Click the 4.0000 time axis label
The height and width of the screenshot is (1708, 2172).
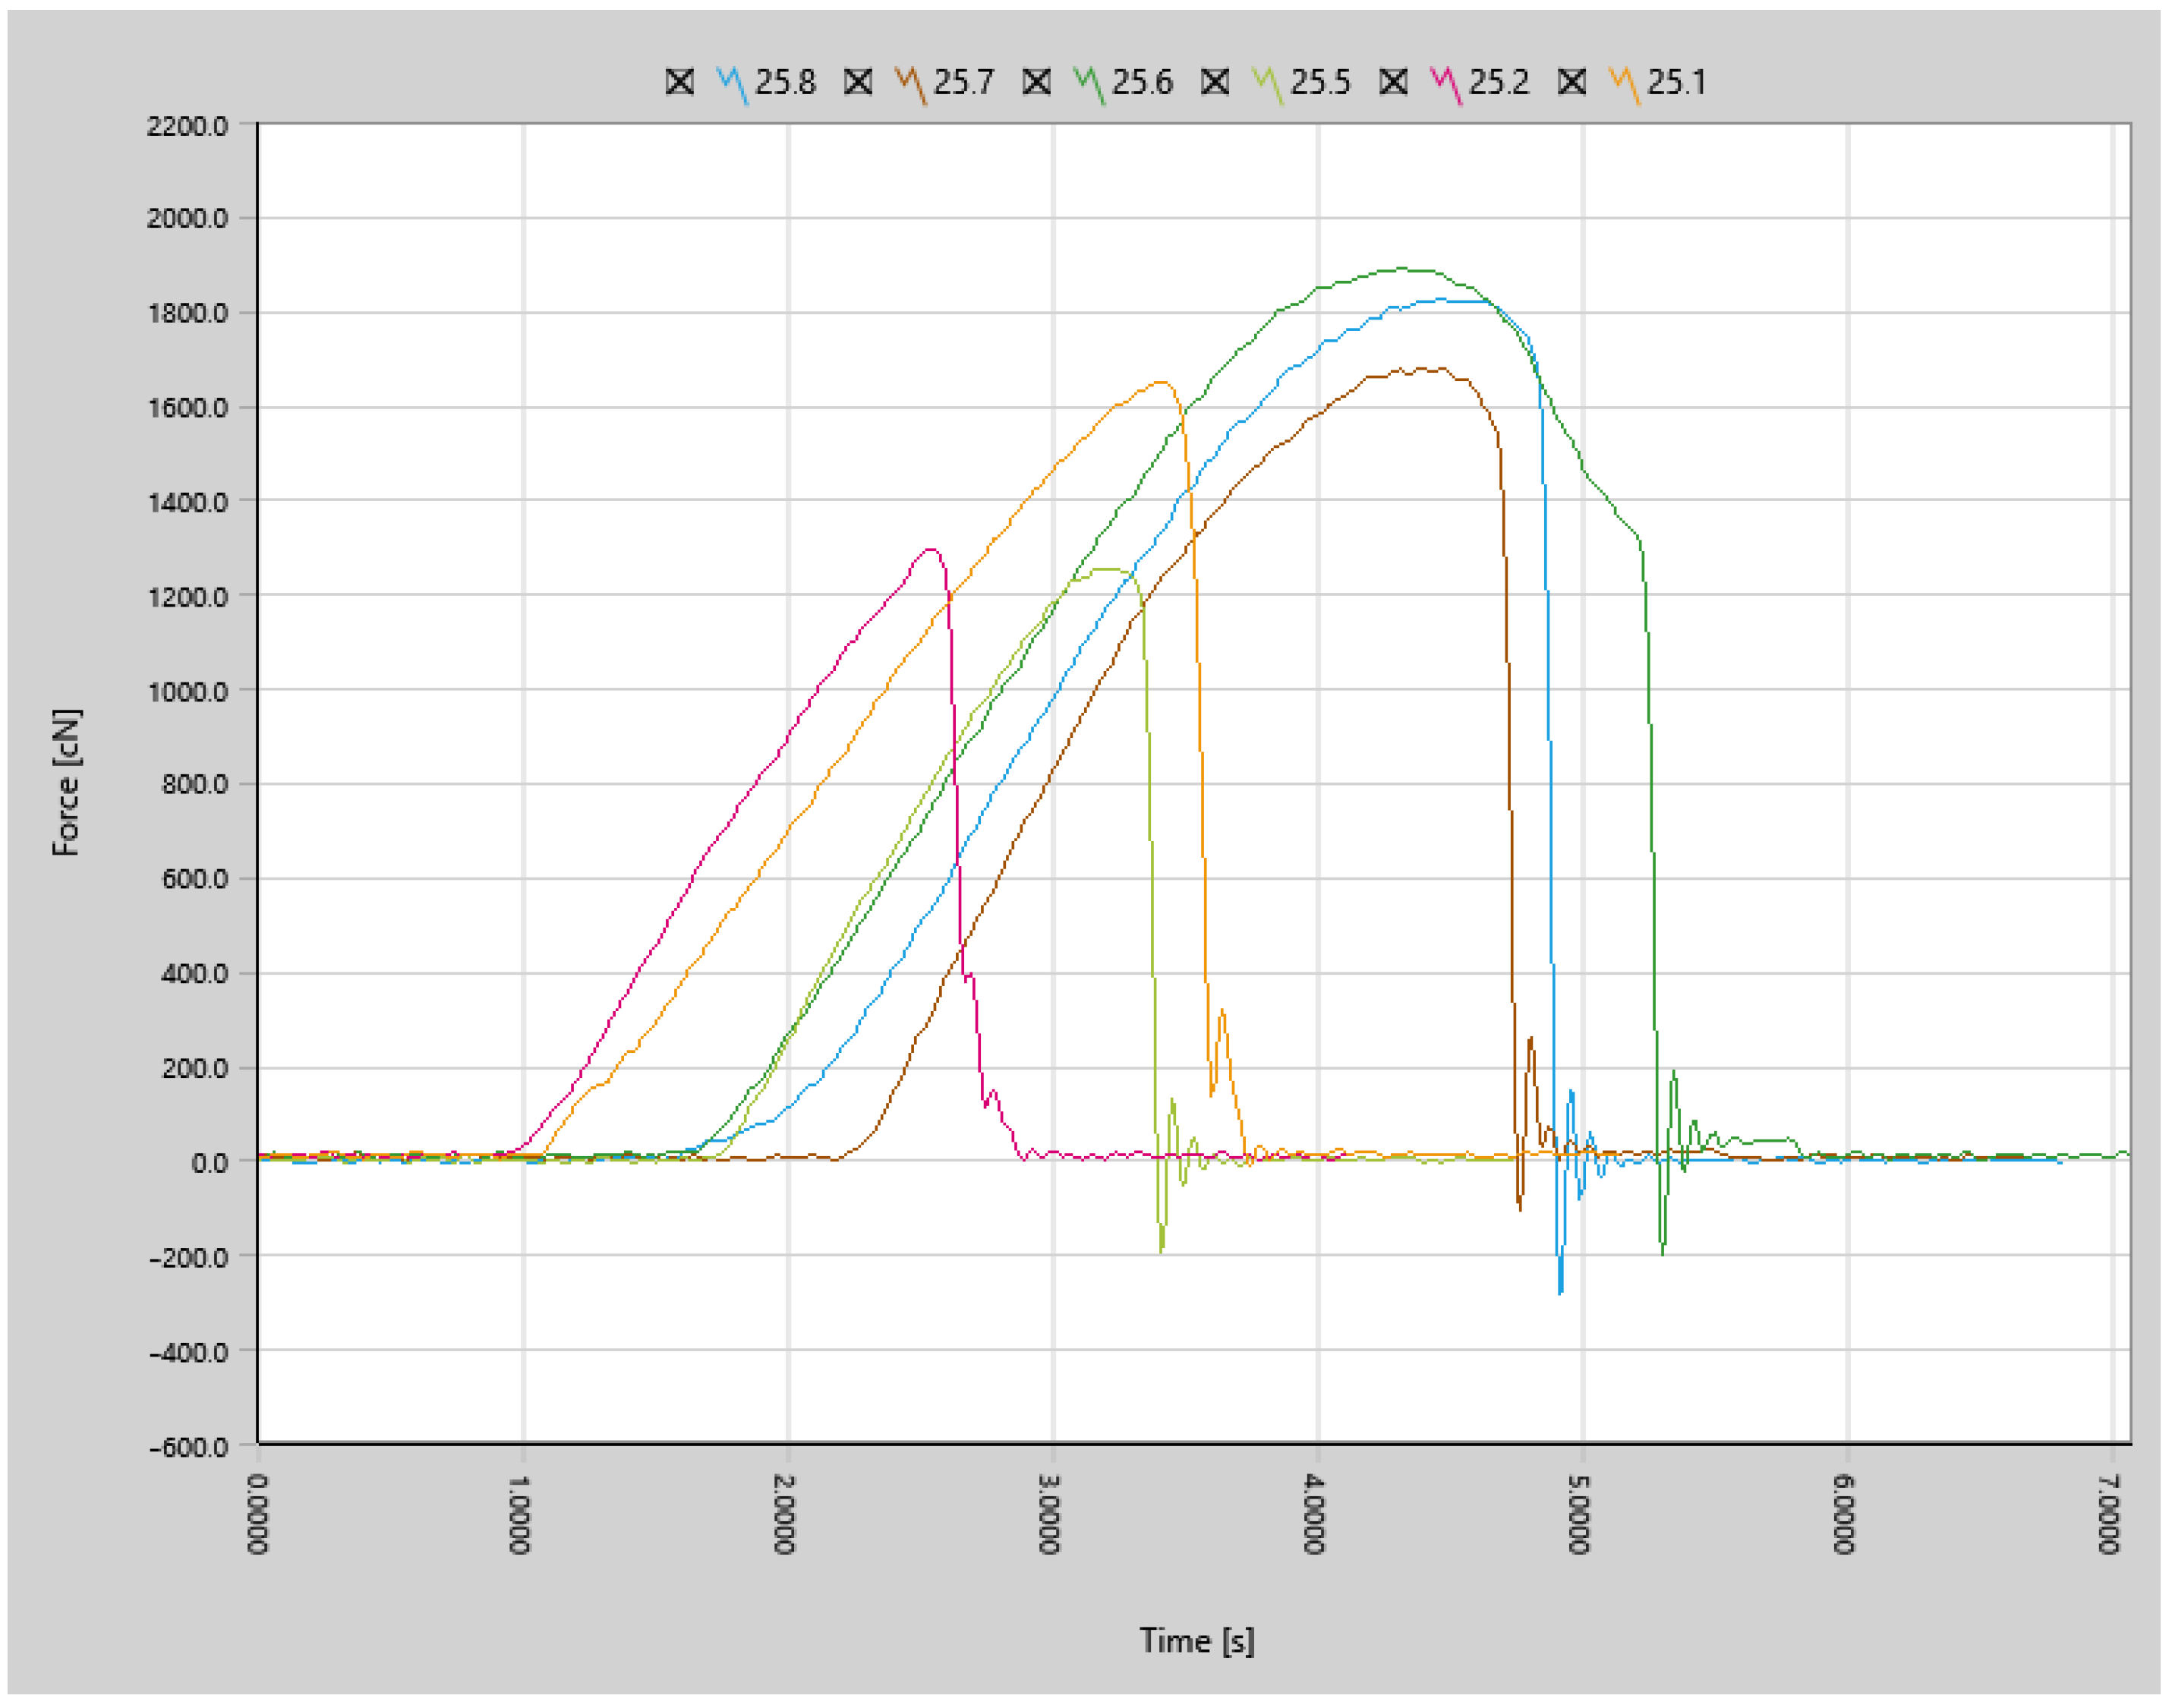(x=1314, y=1515)
